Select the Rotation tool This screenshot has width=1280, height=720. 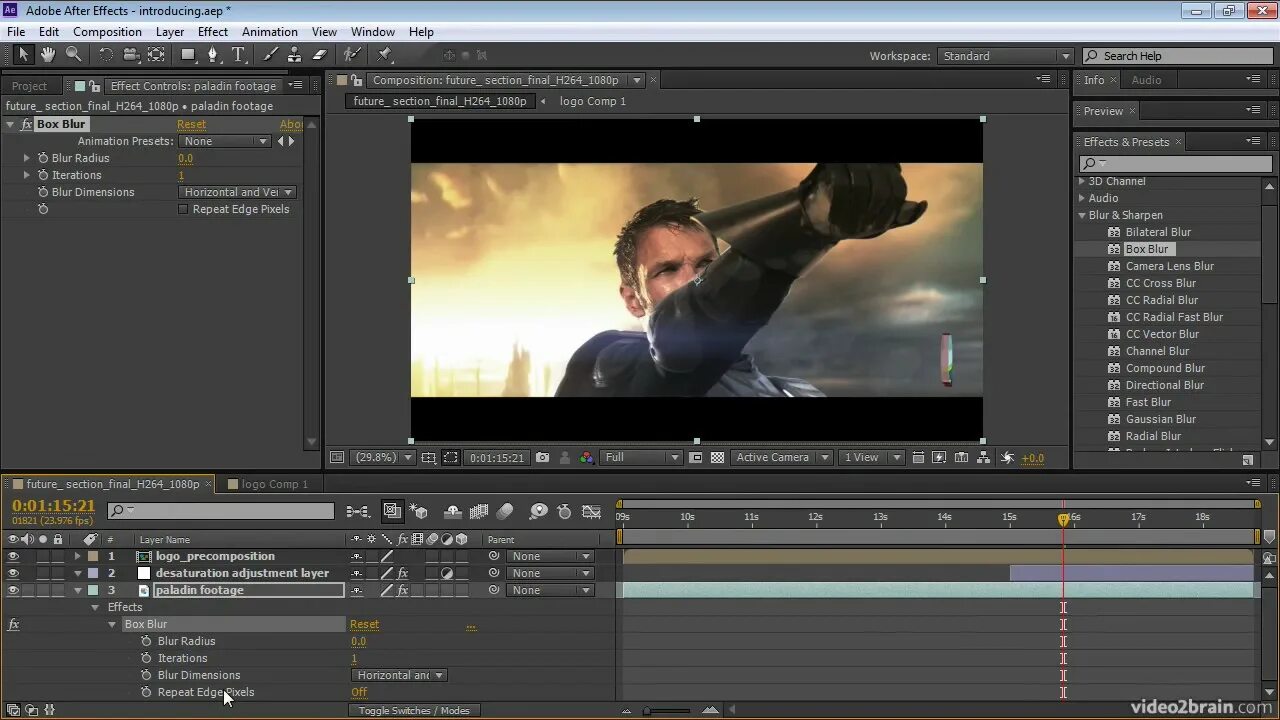(106, 55)
